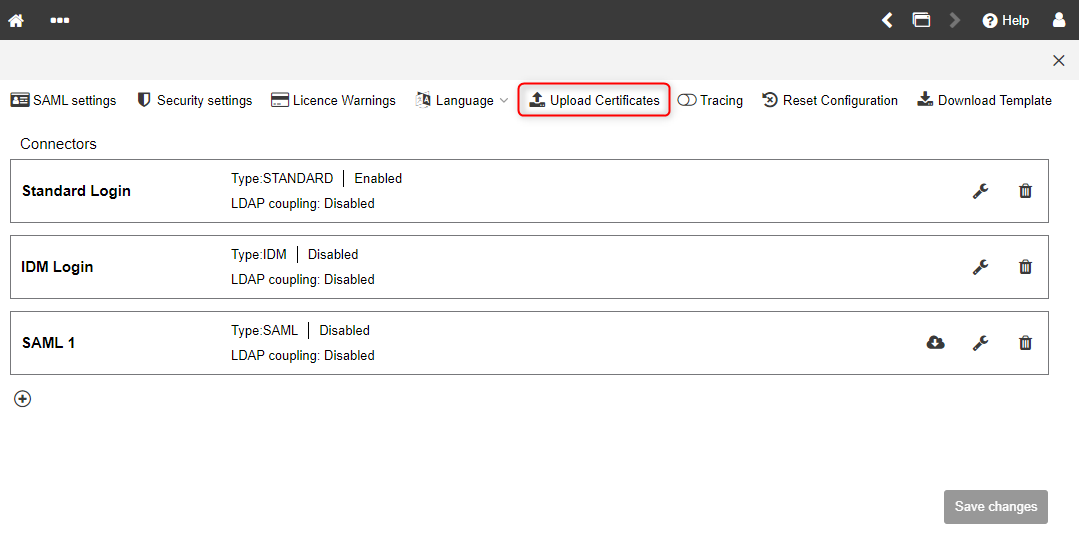The height and width of the screenshot is (560, 1079).
Task: Toggle the Tracing switch
Action: [687, 100]
